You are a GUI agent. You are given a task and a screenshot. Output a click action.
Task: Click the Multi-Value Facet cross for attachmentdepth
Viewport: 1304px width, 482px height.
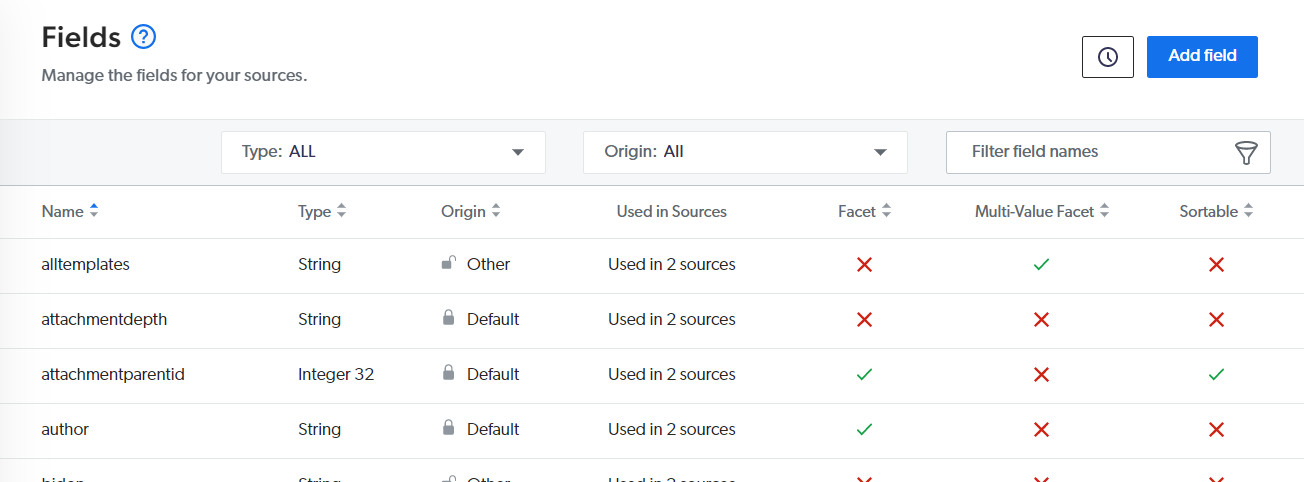1041,320
